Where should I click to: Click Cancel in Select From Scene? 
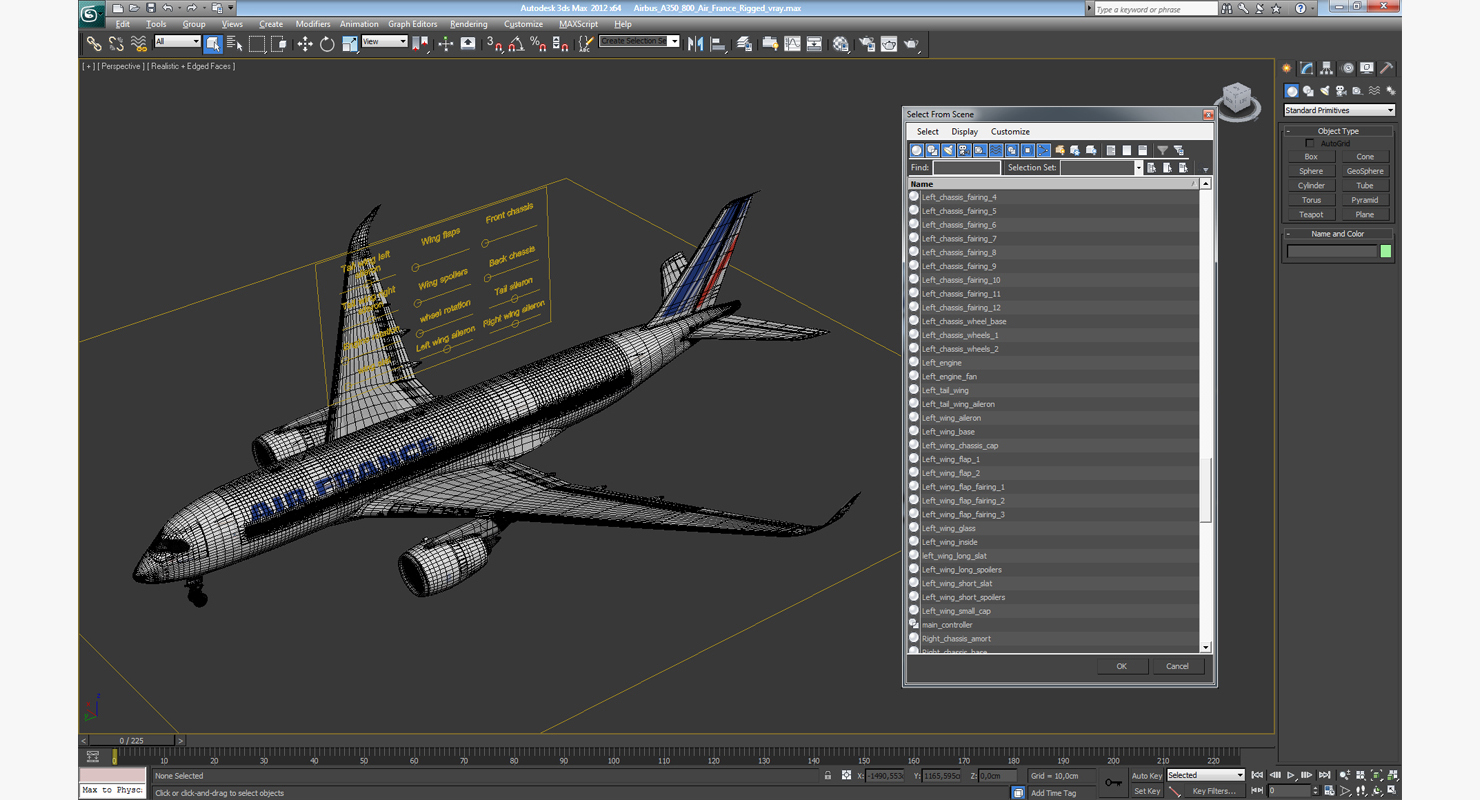1177,666
